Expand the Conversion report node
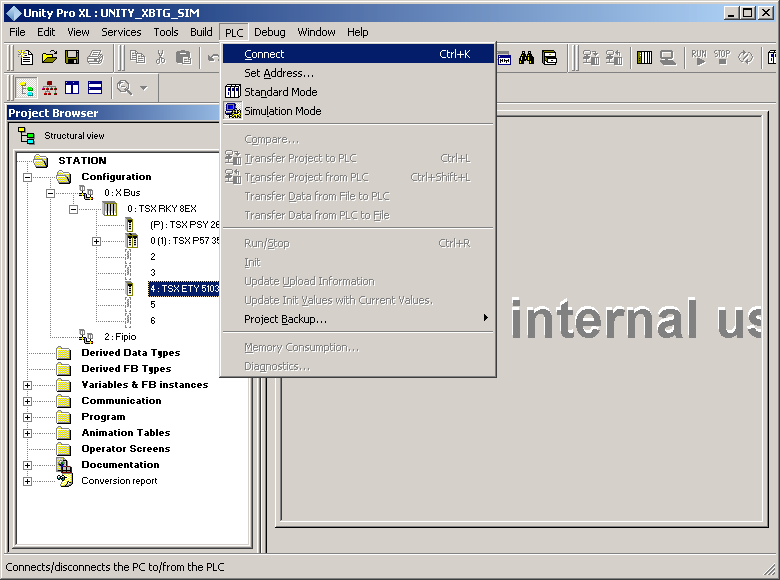Viewport: 780px width, 580px height. (27, 481)
